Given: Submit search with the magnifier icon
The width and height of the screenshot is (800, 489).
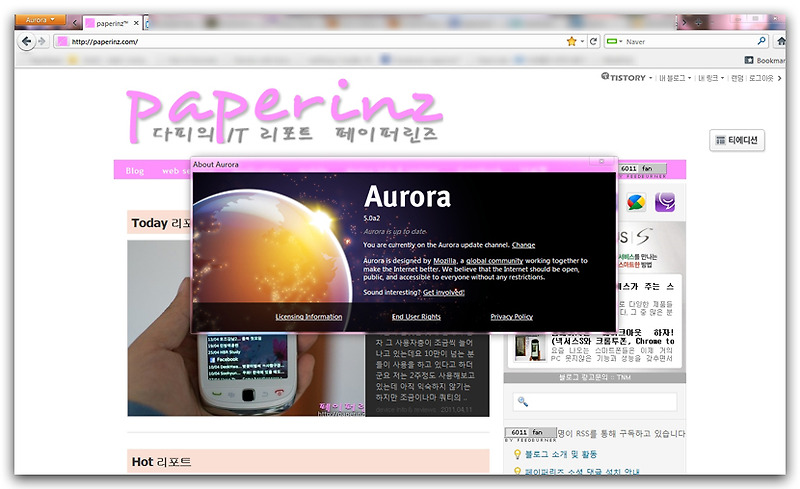Looking at the screenshot, I should [x=762, y=41].
